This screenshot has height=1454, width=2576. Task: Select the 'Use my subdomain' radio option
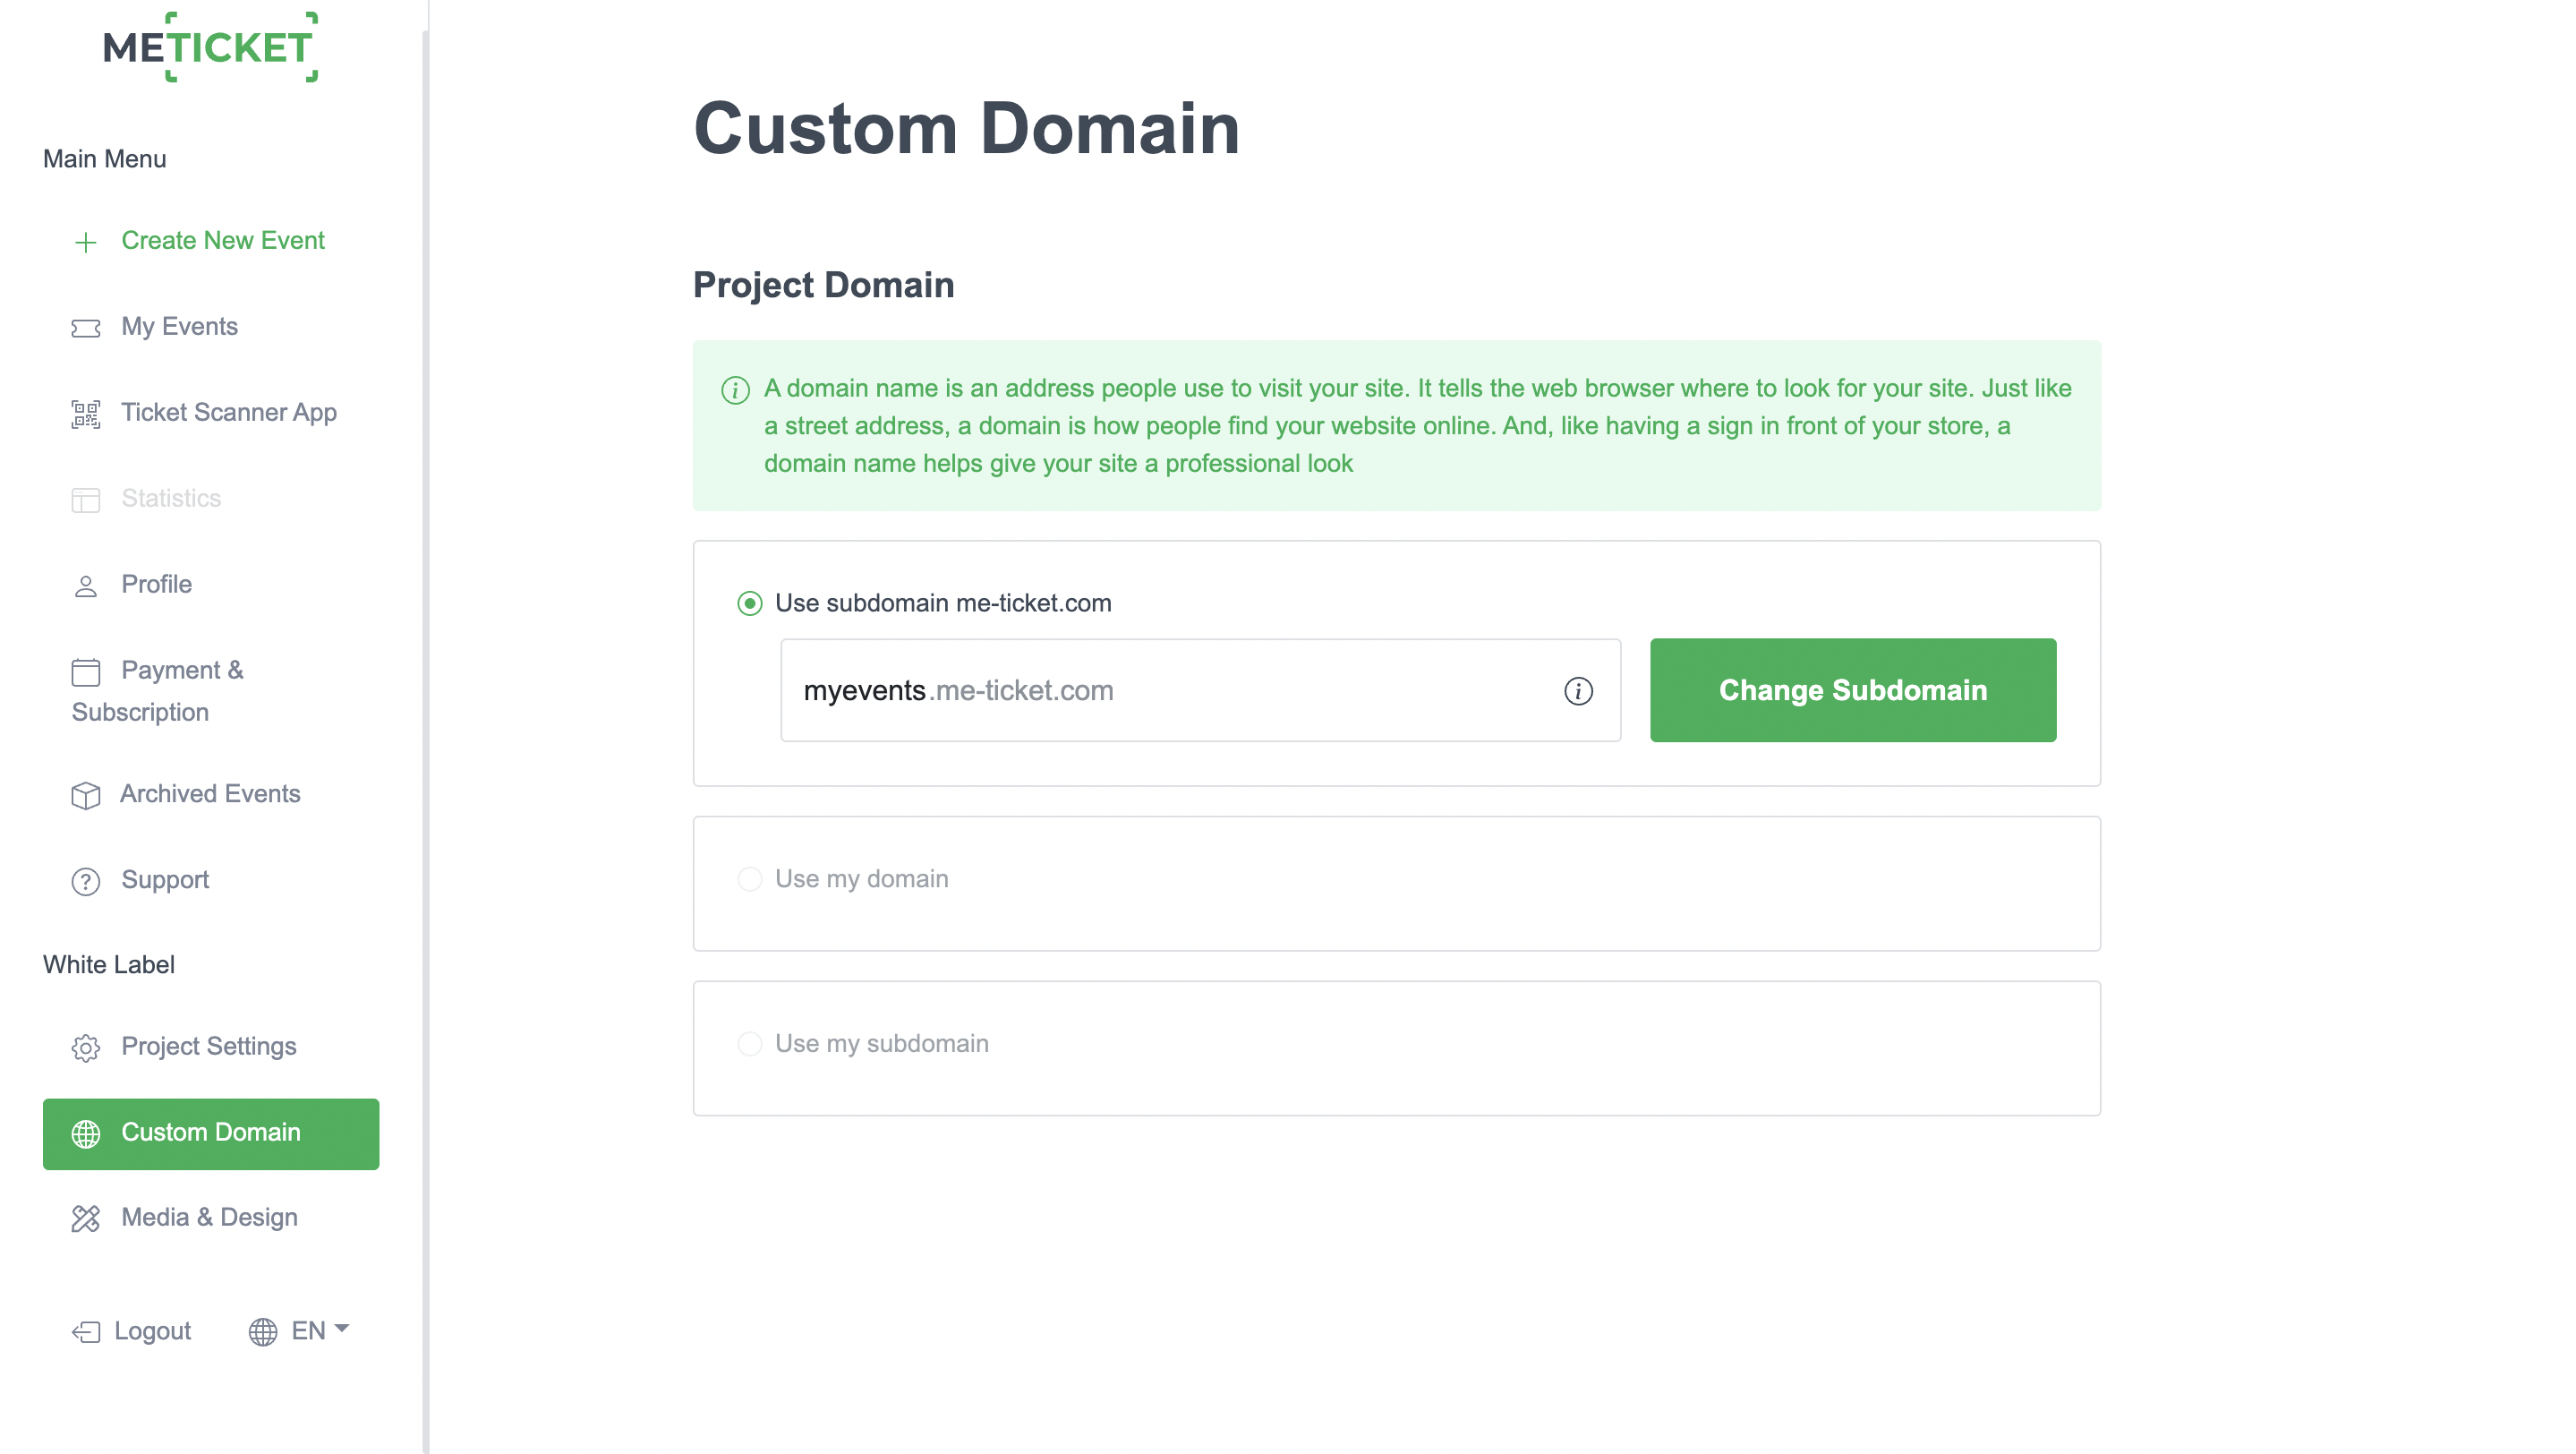pyautogui.click(x=750, y=1044)
